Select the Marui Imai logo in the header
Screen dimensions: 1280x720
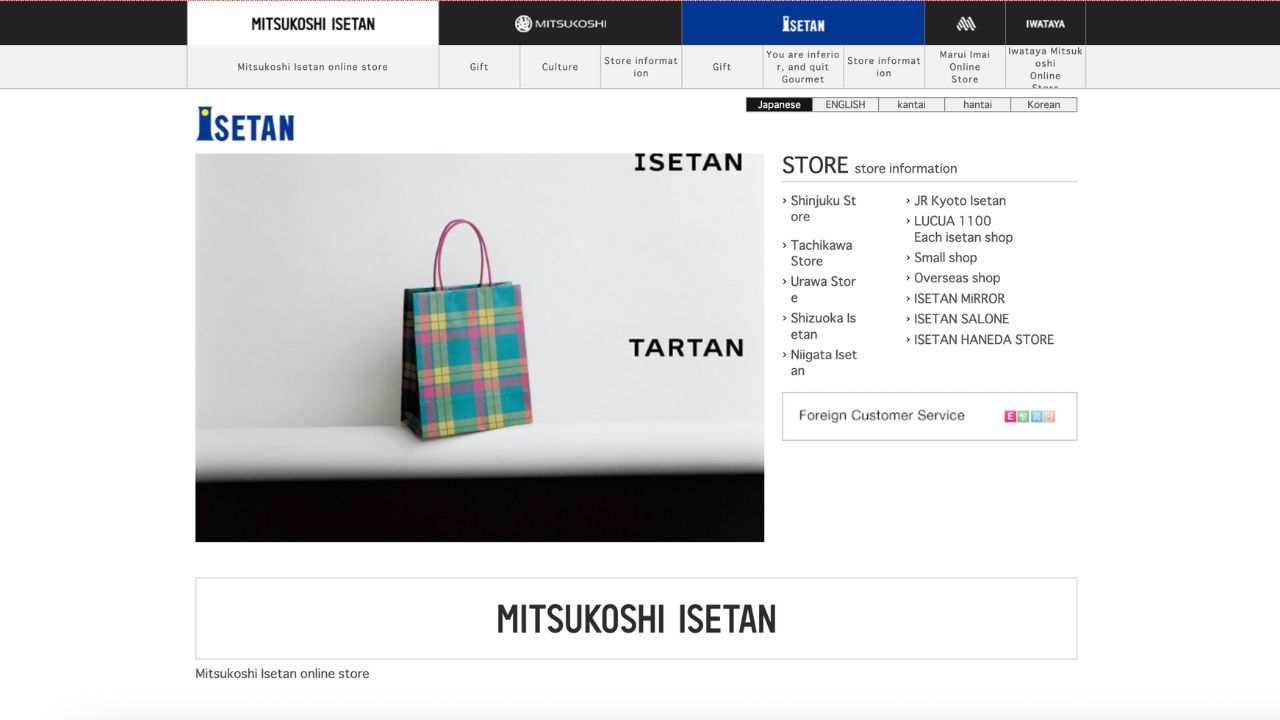click(965, 23)
